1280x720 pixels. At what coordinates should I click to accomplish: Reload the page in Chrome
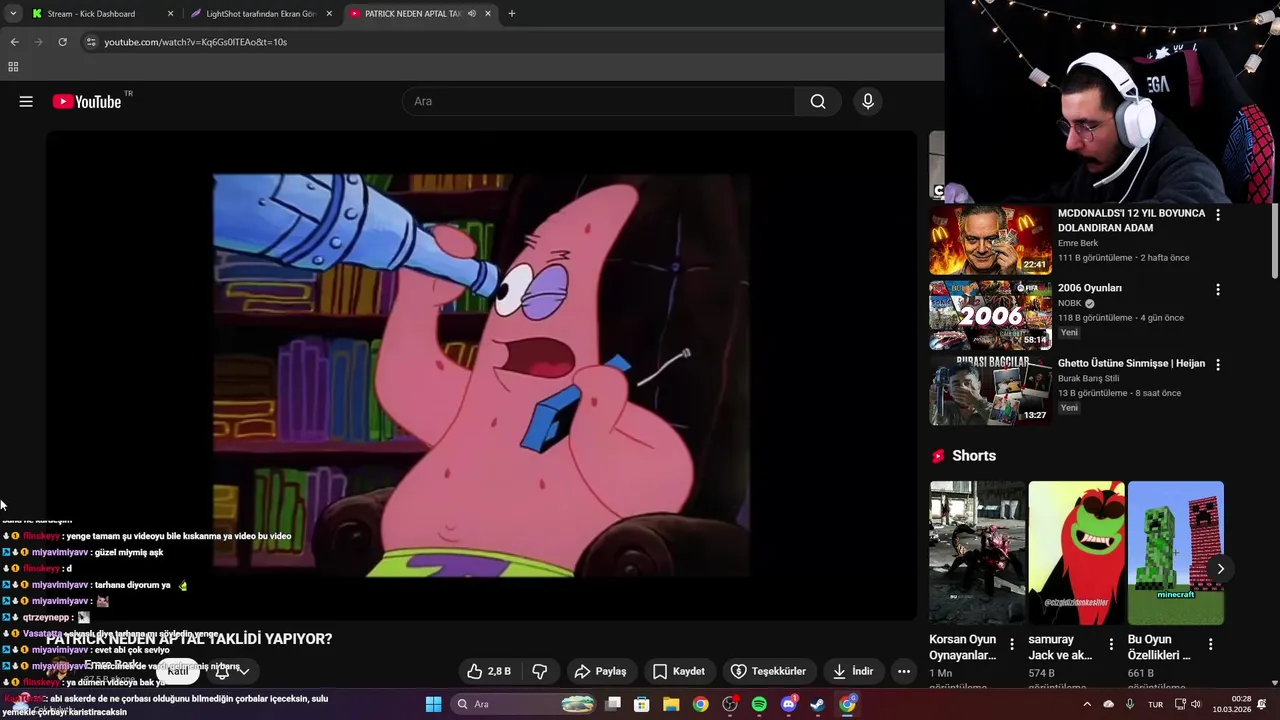[x=62, y=42]
